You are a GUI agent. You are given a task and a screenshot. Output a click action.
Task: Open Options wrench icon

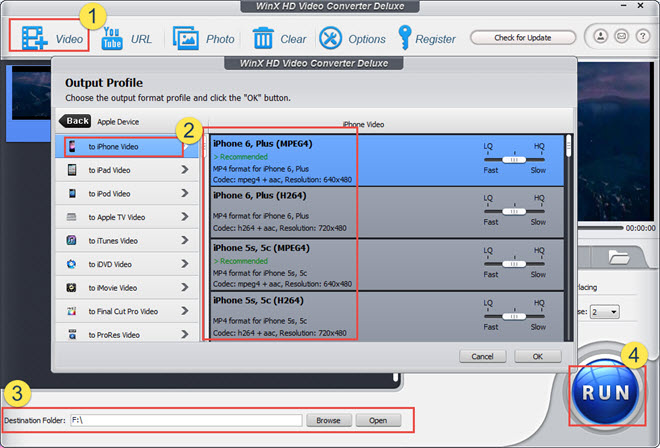330,38
